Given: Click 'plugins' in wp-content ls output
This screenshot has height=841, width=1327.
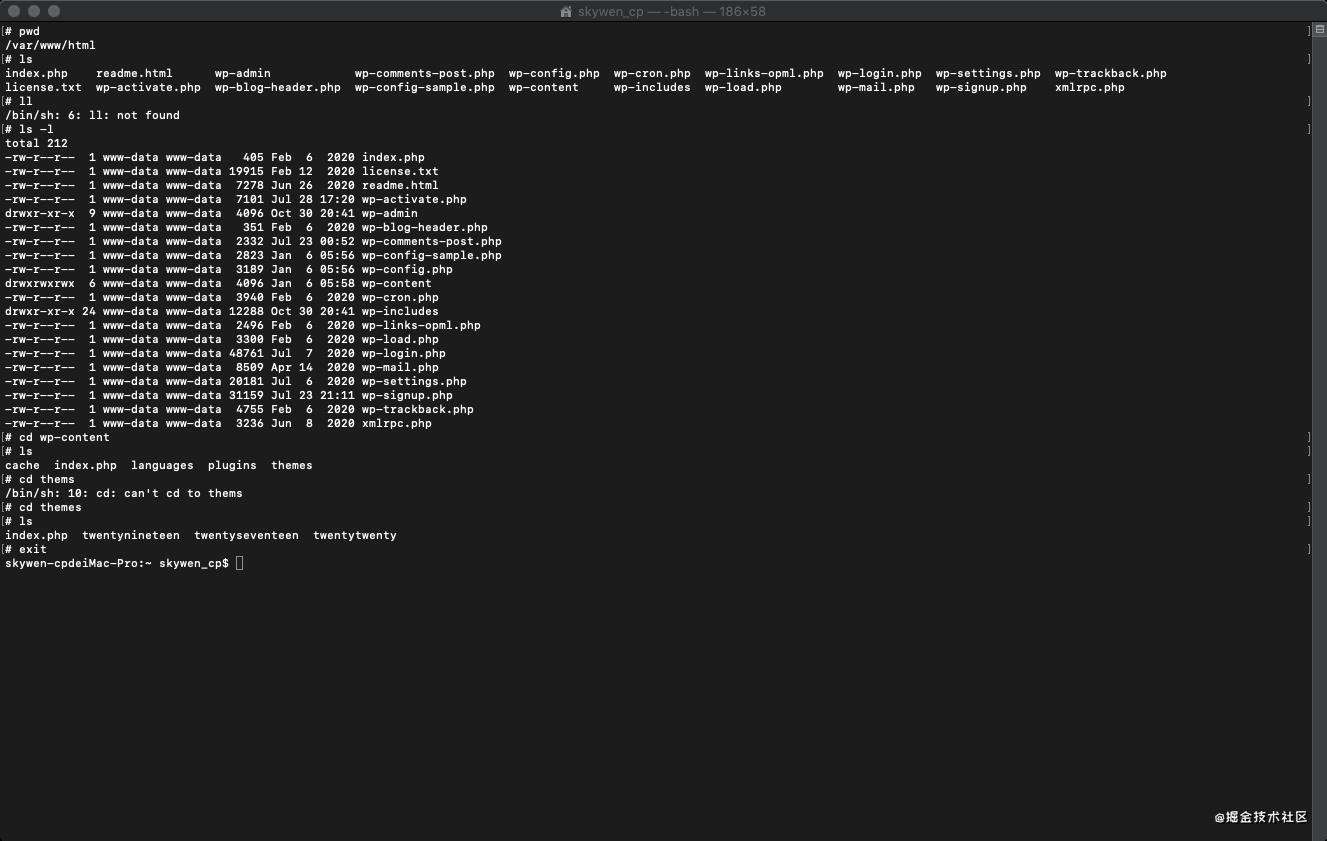Looking at the screenshot, I should 232,465.
